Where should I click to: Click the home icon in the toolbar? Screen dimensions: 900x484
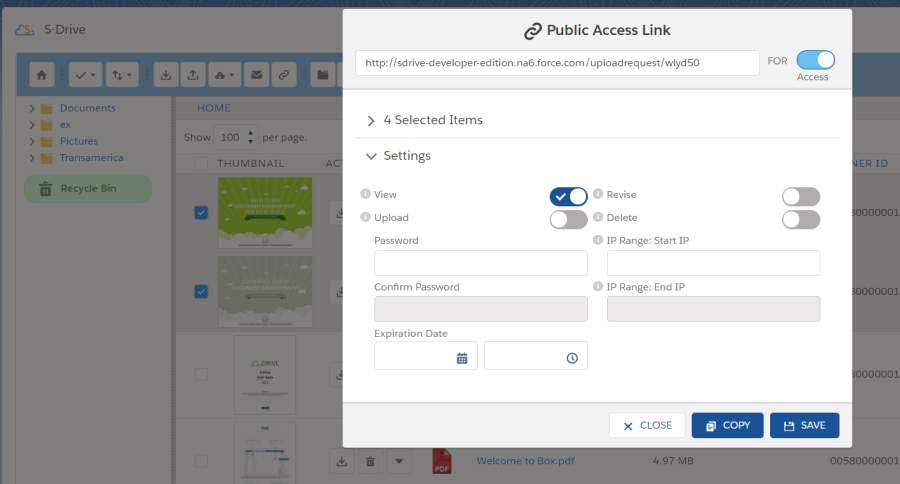pyautogui.click(x=41, y=74)
